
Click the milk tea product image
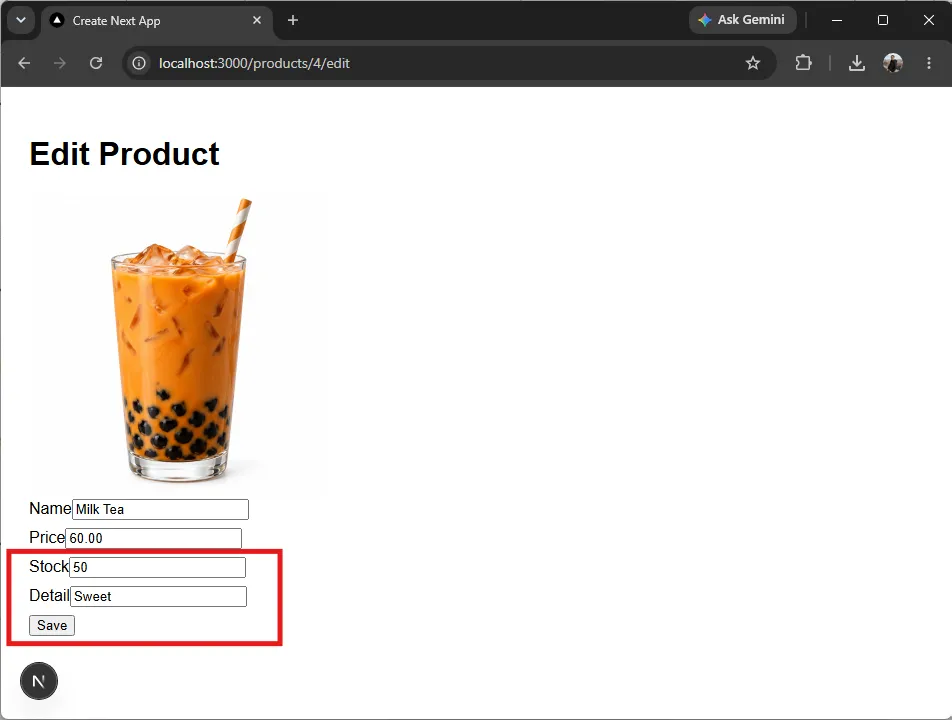pyautogui.click(x=177, y=345)
